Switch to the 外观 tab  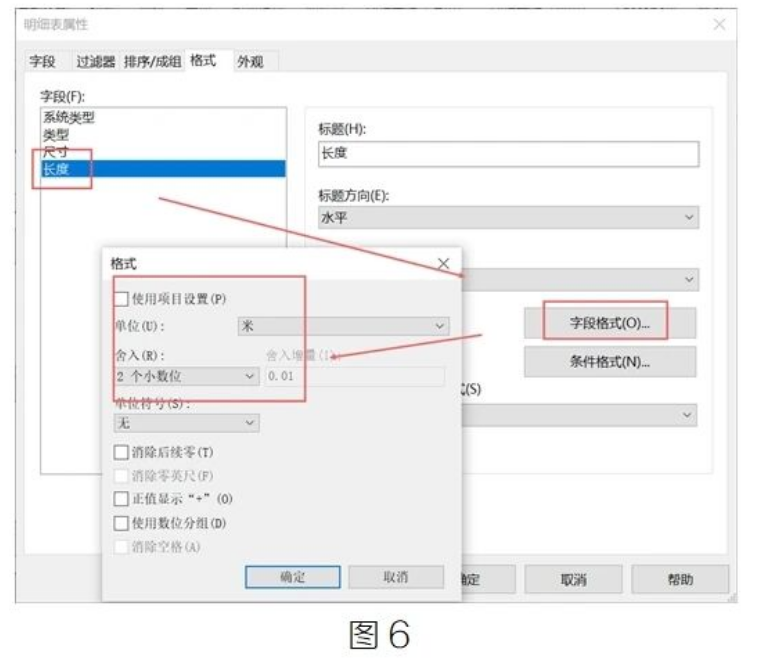point(251,62)
